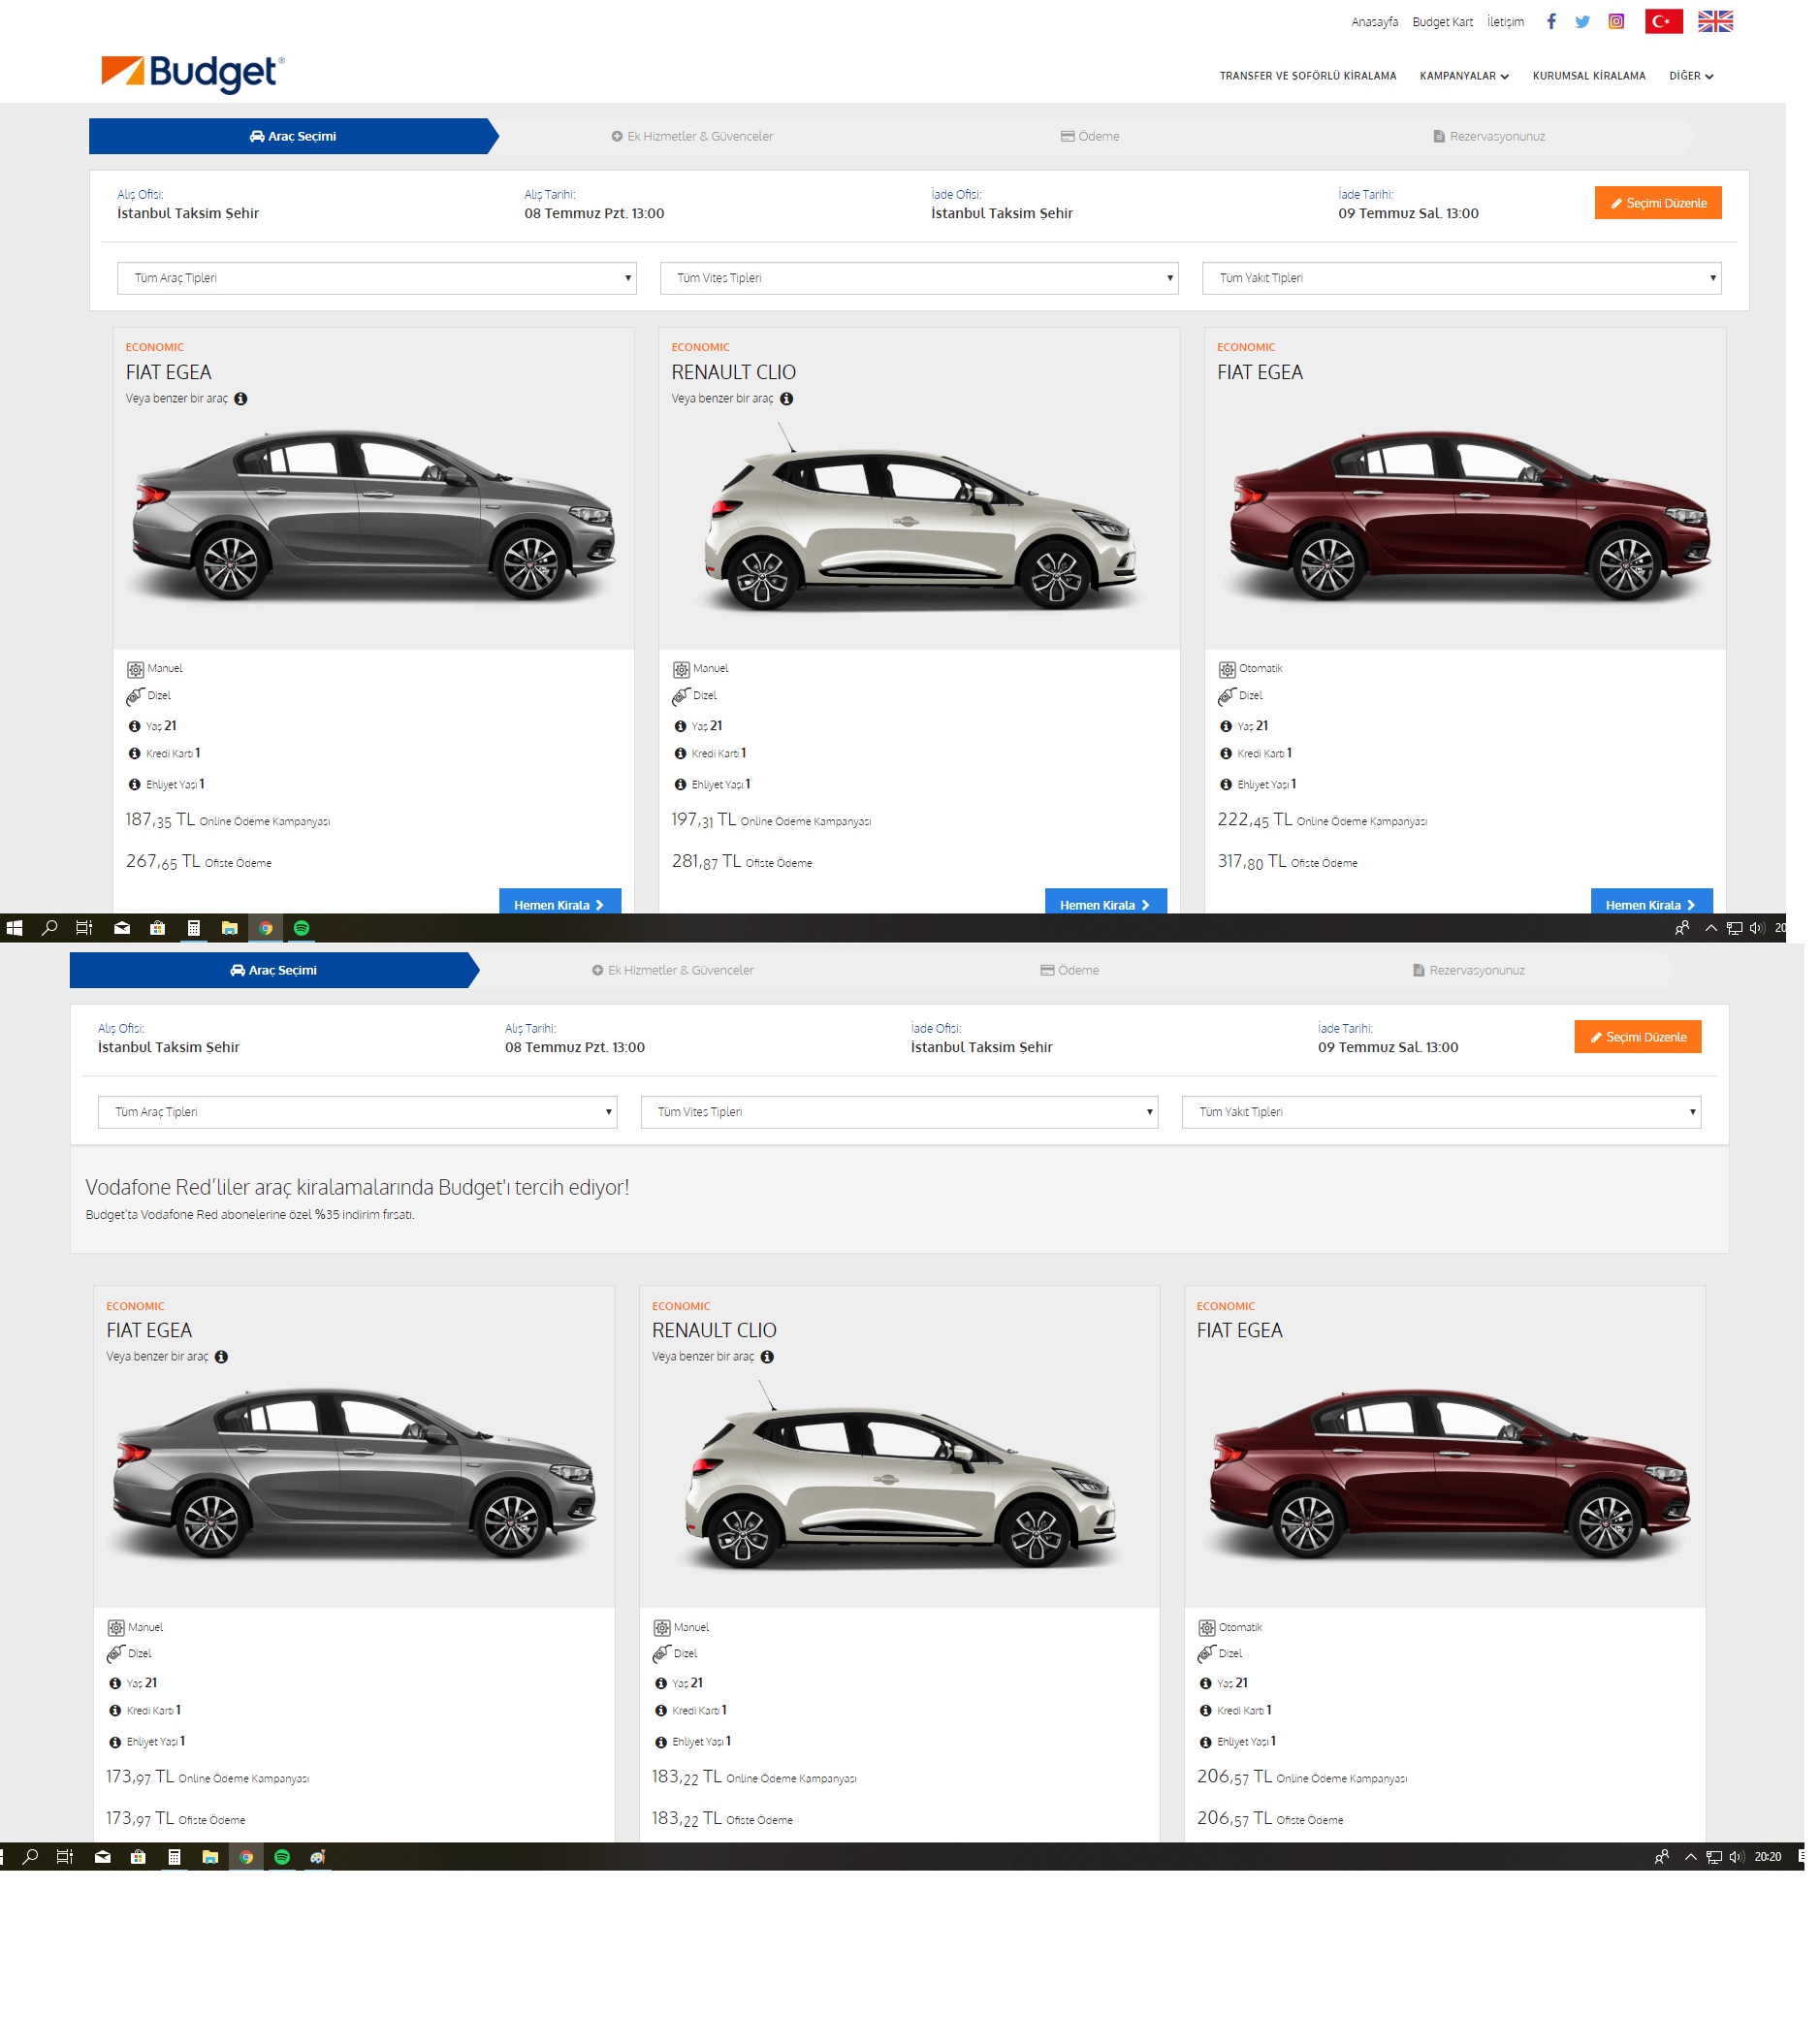Open File Explorer in upper taskbar
Screen dimensions: 1820x2017
click(229, 927)
